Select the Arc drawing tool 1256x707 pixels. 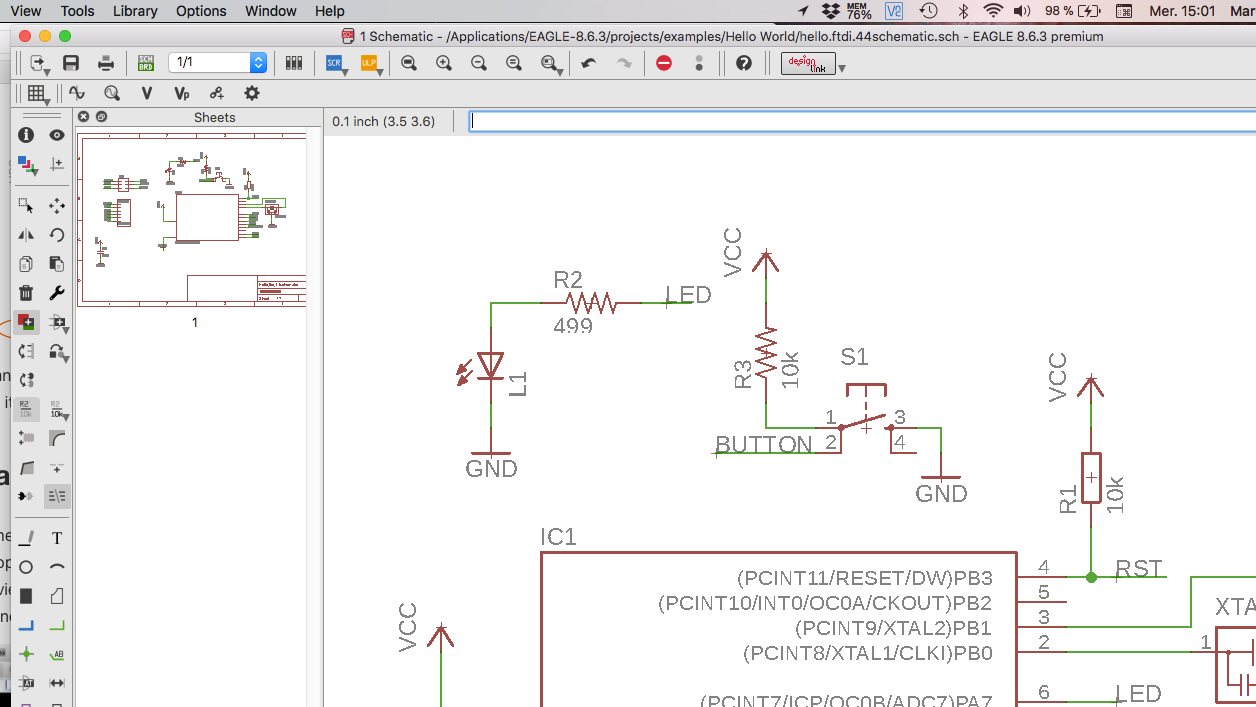(x=57, y=567)
